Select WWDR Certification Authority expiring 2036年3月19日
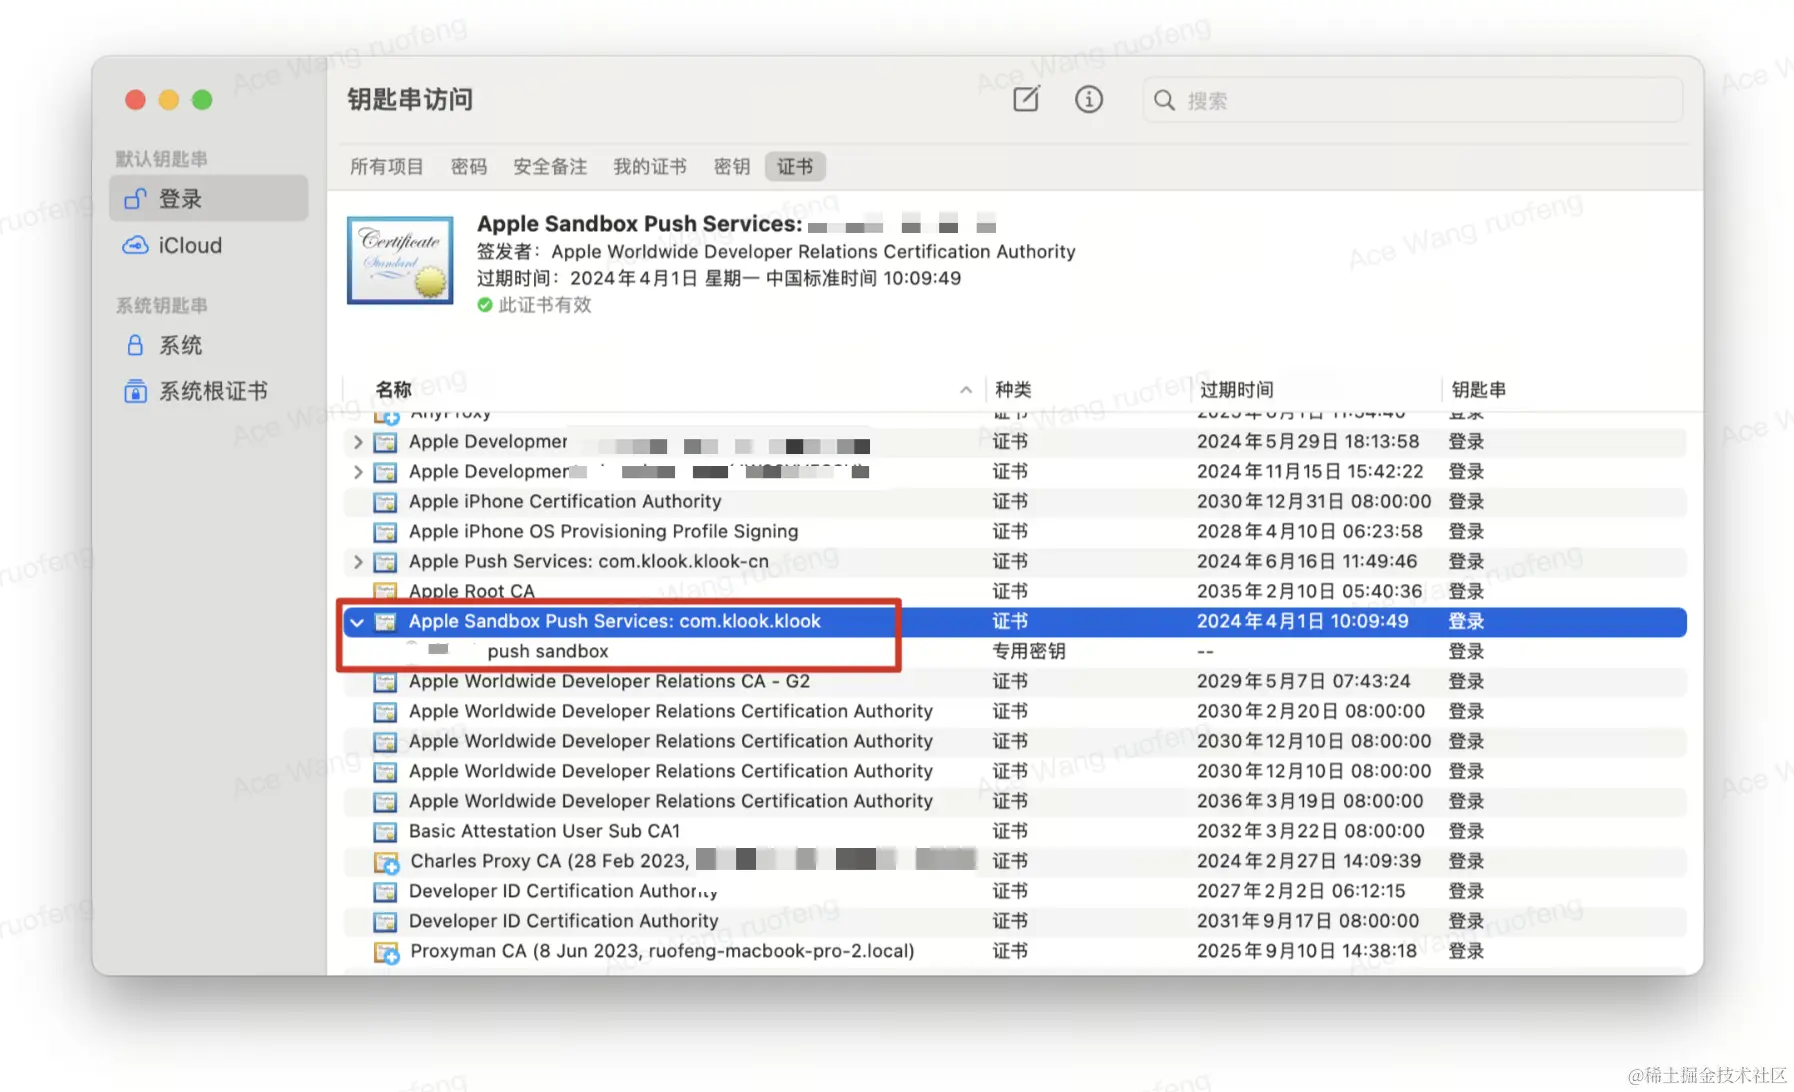The height and width of the screenshot is (1092, 1794). (1015, 802)
